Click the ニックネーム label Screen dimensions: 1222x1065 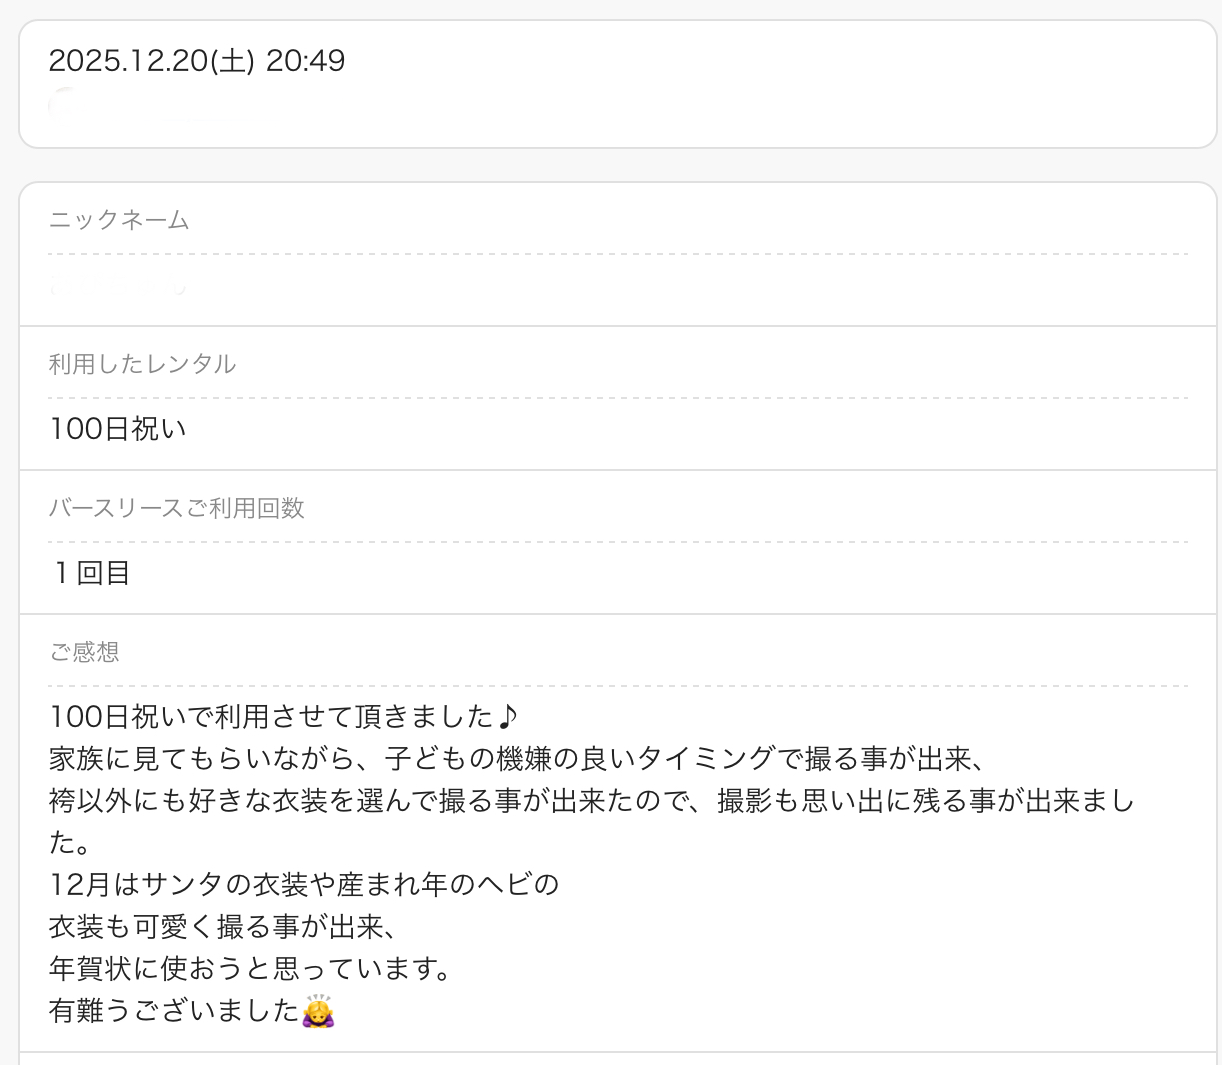tap(119, 220)
